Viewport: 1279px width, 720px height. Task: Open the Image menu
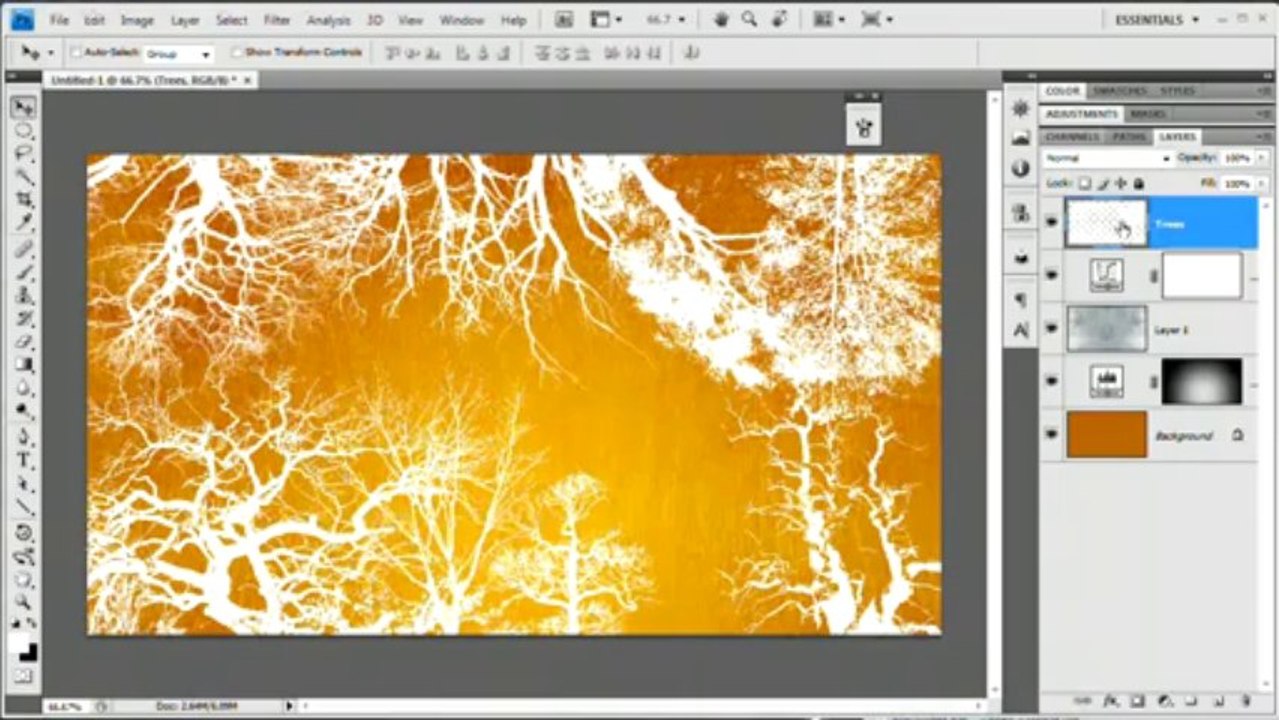[x=137, y=20]
